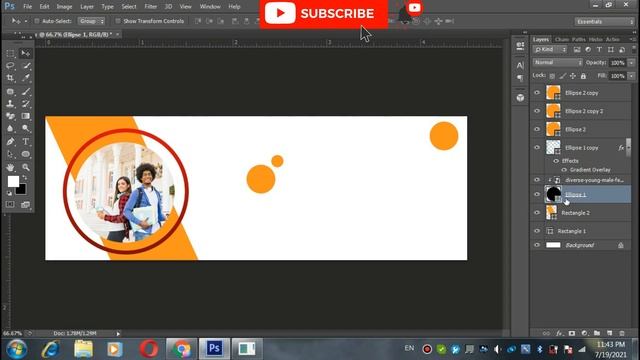The image size is (640, 360).
Task: Toggle Quick Mask mode icon
Action: [x=10, y=204]
